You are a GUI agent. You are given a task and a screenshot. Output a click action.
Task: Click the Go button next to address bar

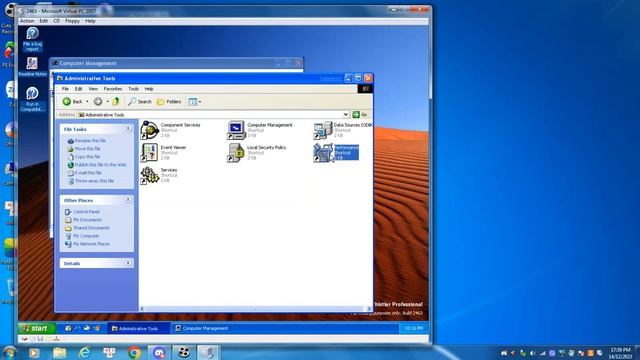point(360,115)
